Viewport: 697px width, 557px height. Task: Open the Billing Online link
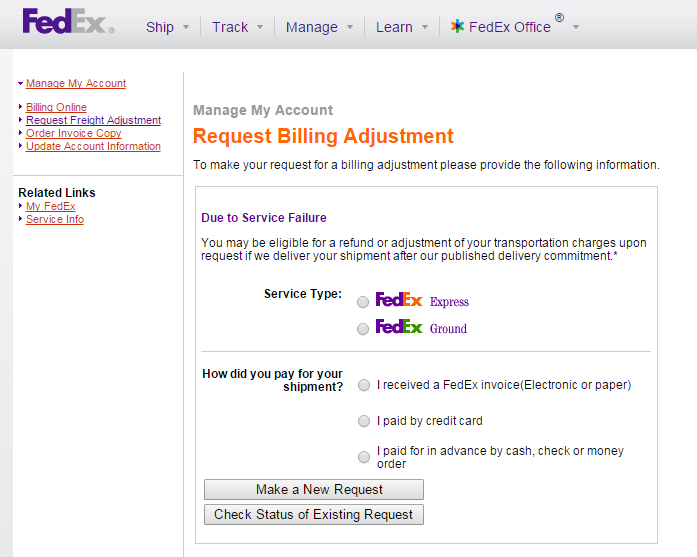click(56, 107)
